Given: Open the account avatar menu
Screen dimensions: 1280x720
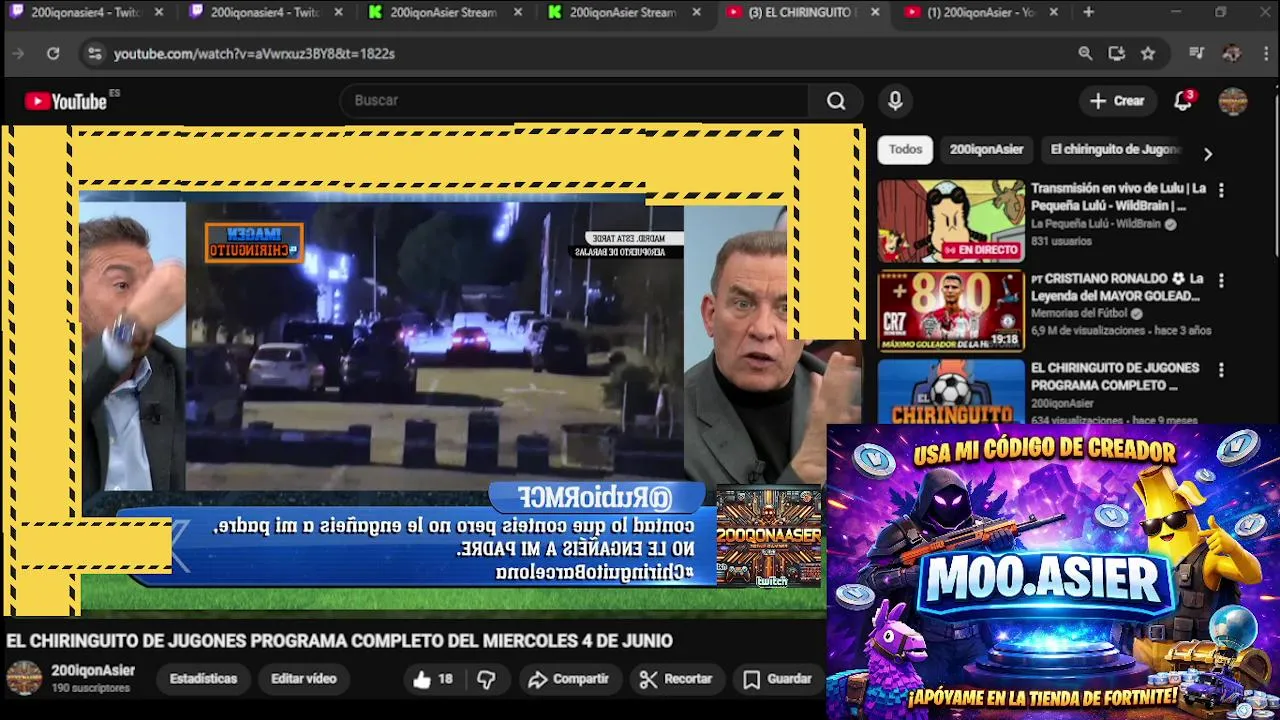Looking at the screenshot, I should [x=1233, y=100].
